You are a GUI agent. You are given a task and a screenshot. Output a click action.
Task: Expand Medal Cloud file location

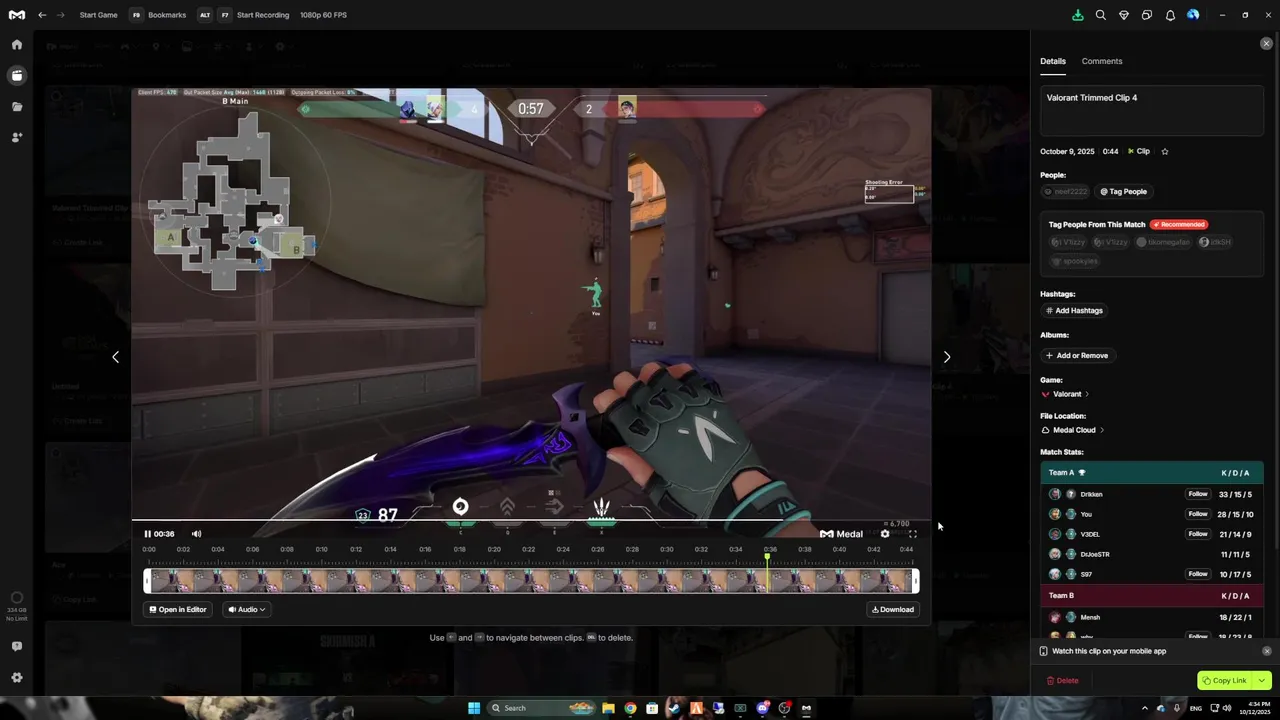click(x=1073, y=430)
